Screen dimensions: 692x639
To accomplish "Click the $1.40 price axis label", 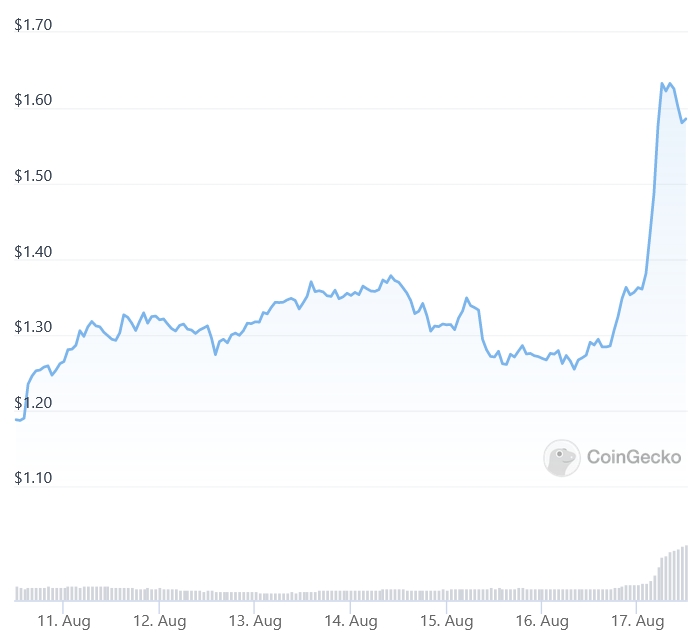I will click(x=33, y=252).
